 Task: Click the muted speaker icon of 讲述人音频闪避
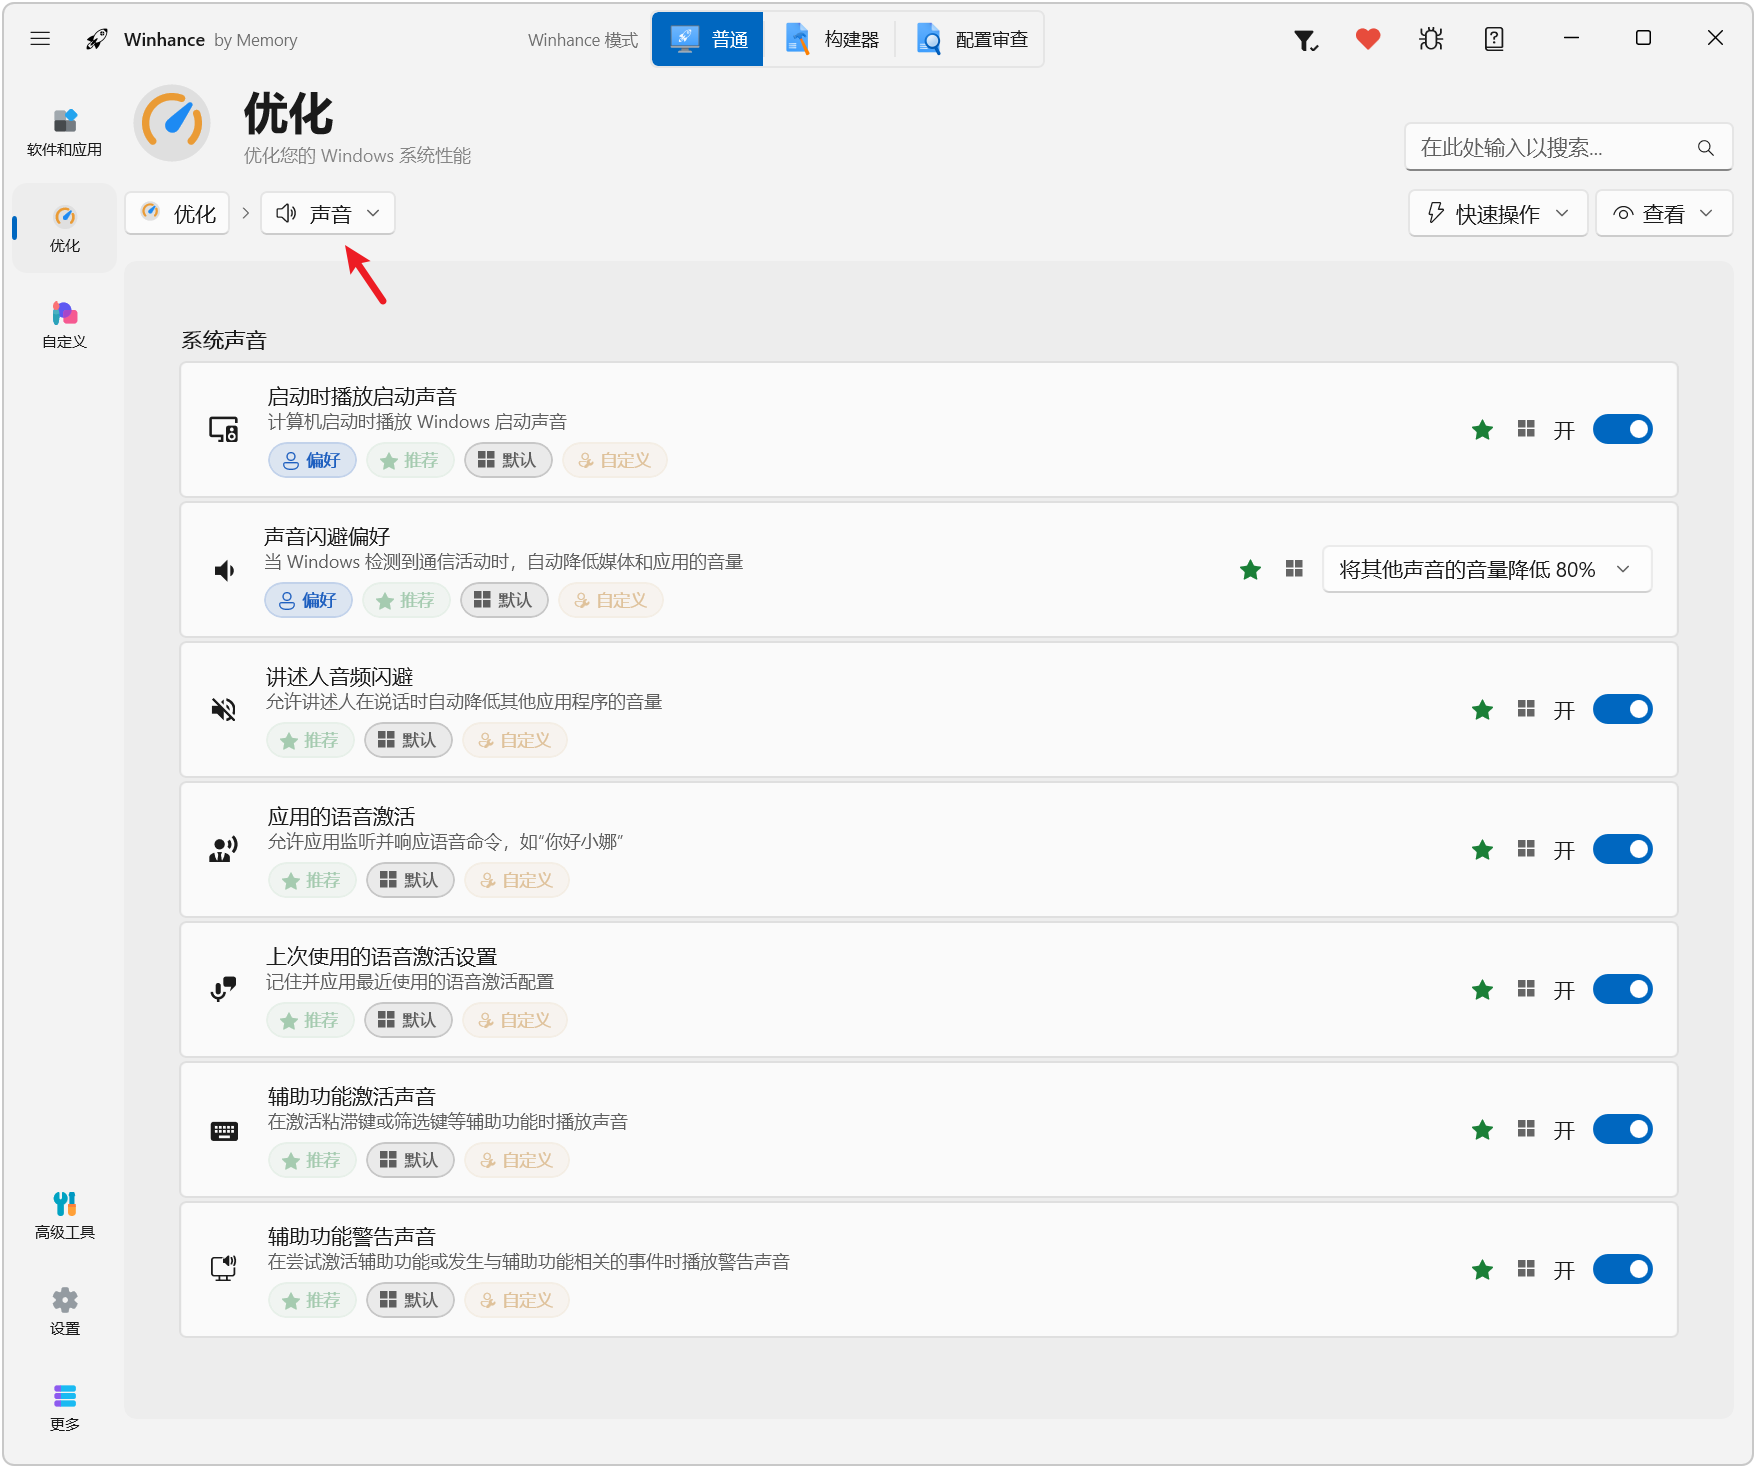coord(224,710)
